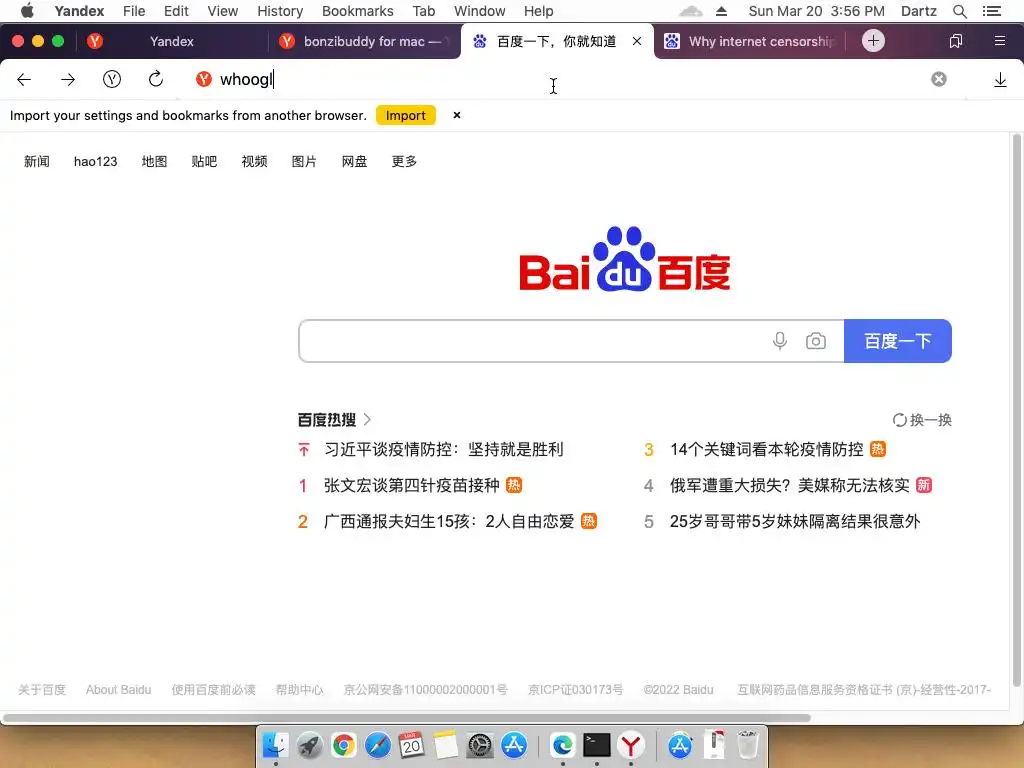This screenshot has width=1024, height=768.
Task: Open hot topic 25岁哥哥带5岁妹妹隔离结果很意外
Action: pyautogui.click(x=795, y=521)
